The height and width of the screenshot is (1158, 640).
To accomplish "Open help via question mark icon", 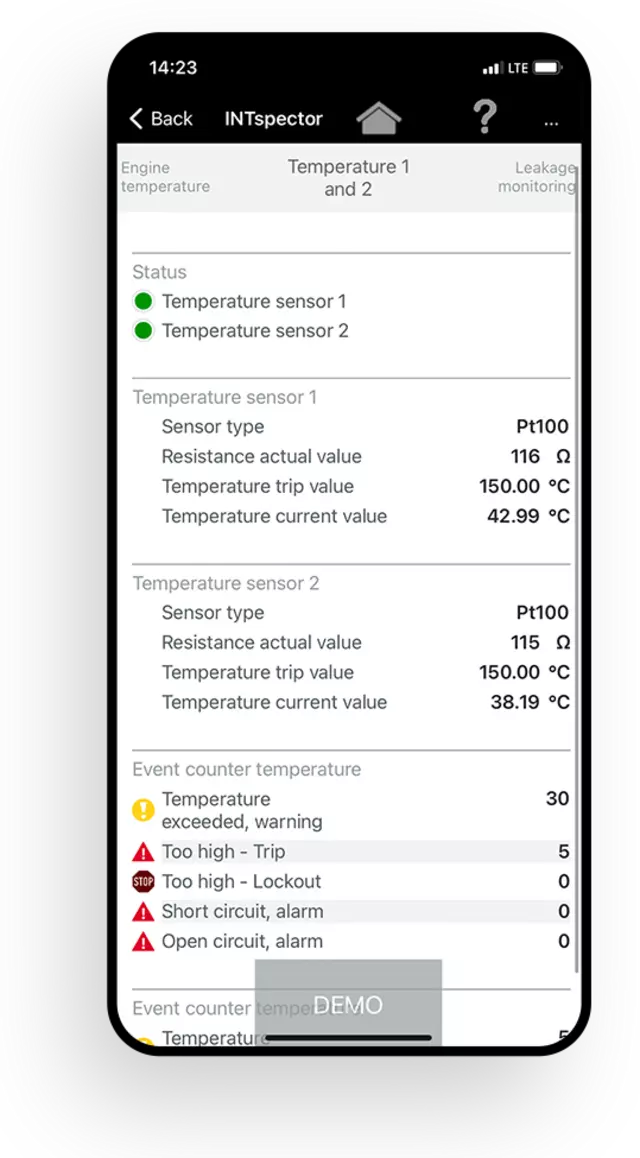I will (484, 117).
